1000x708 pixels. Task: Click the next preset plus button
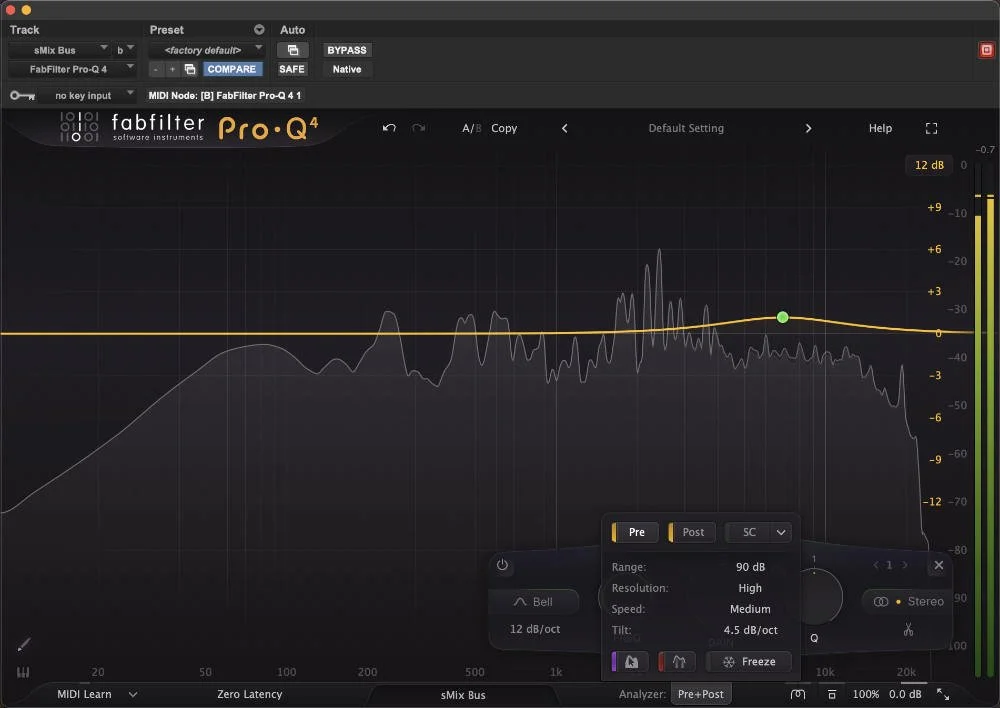(x=172, y=69)
